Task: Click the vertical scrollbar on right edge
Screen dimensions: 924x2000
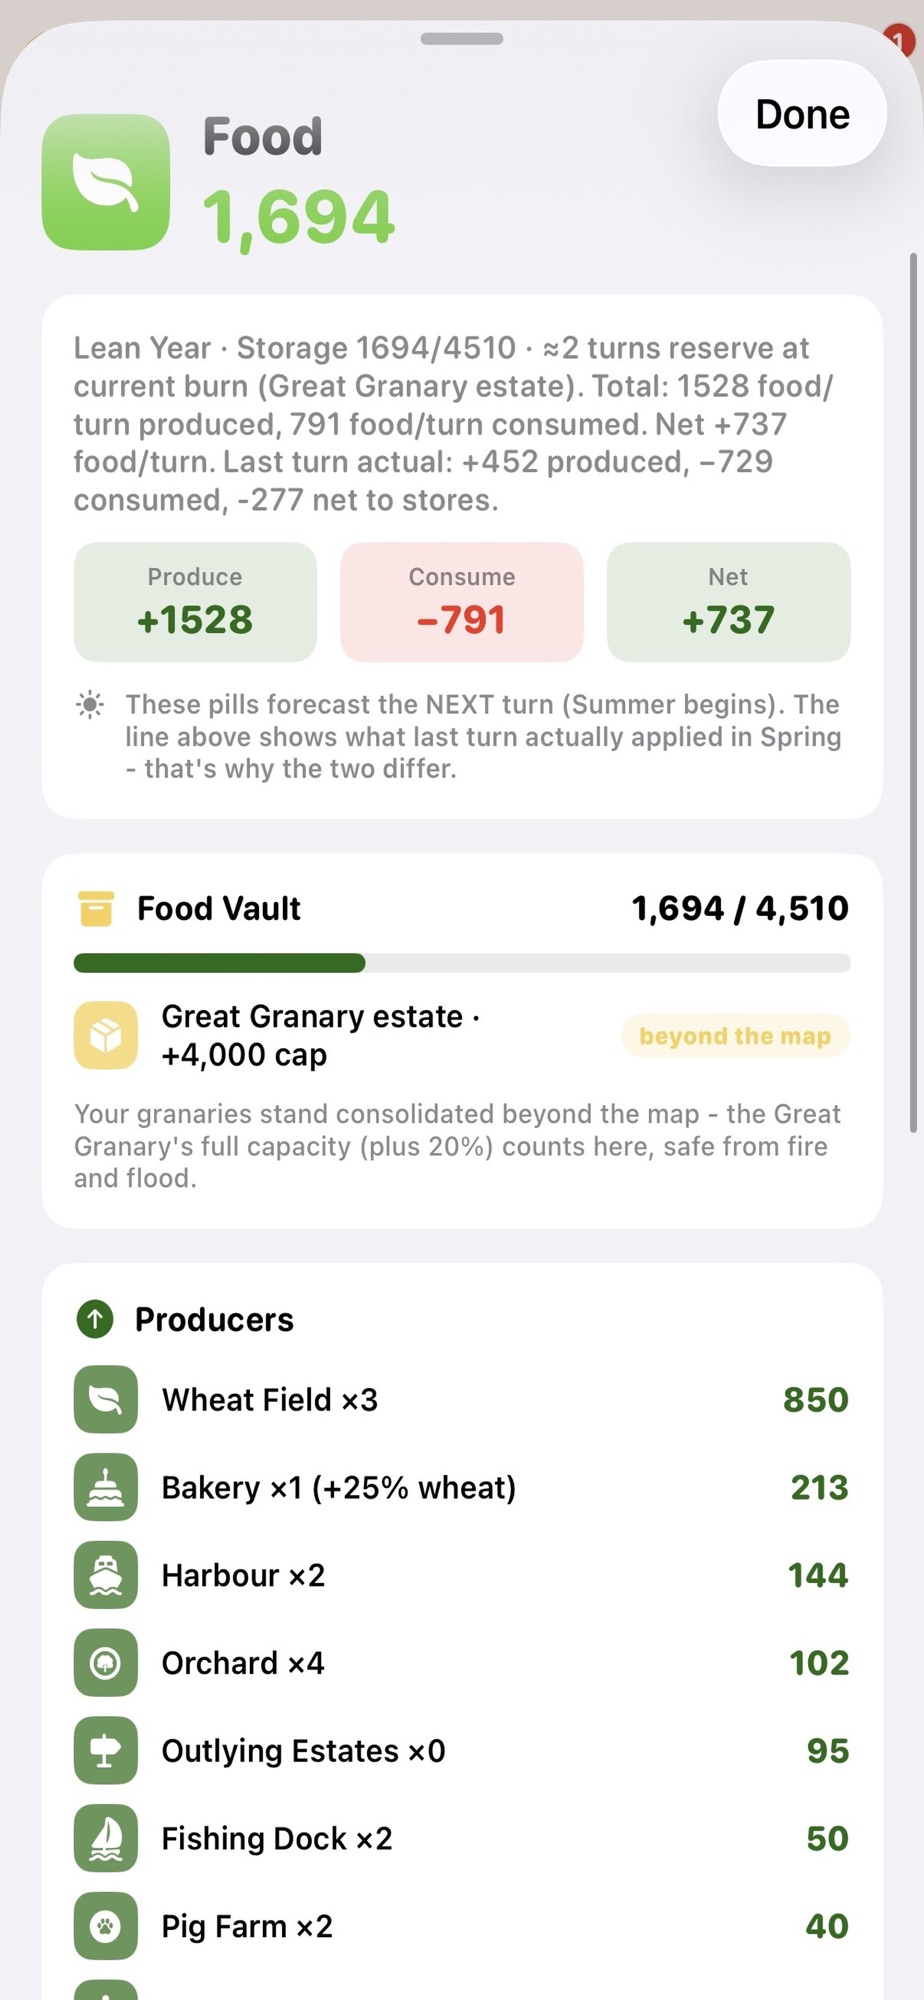Action: point(913,693)
